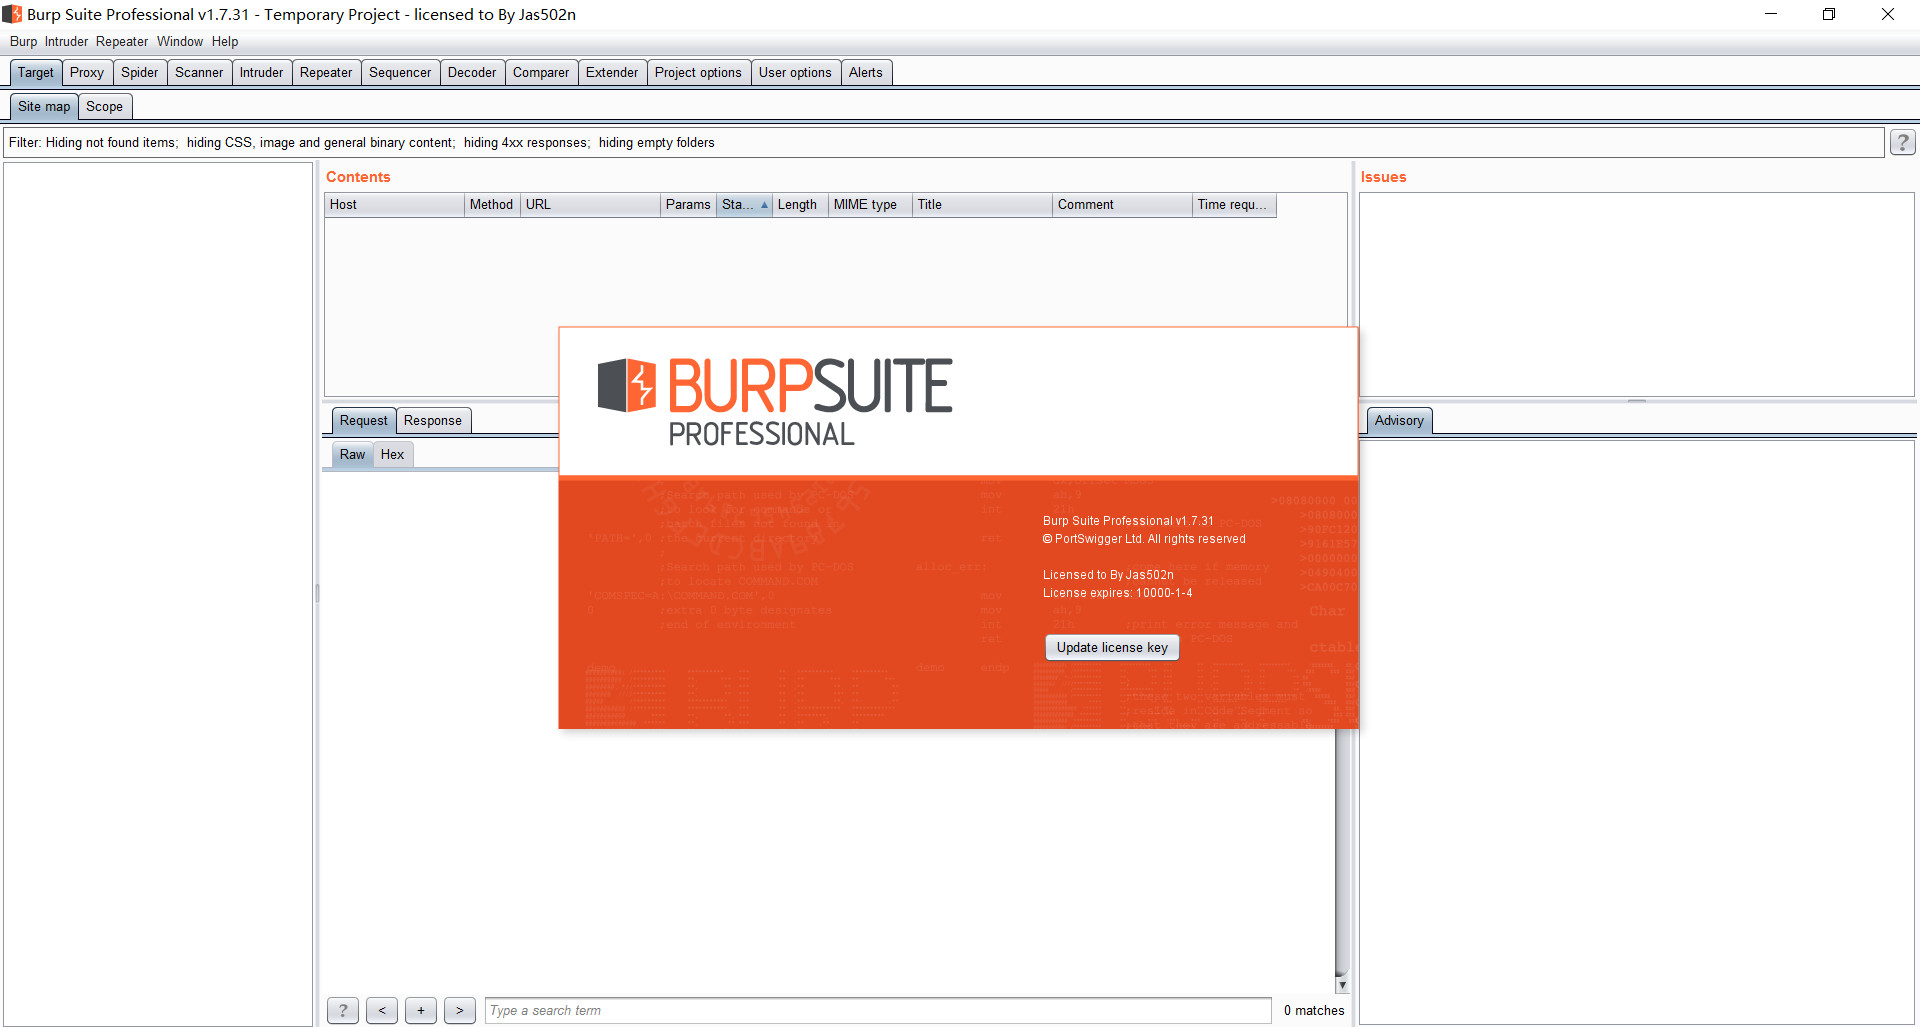Click the Burp Suite logo in title bar
Viewport: 1920px width, 1027px height.
coord(12,14)
